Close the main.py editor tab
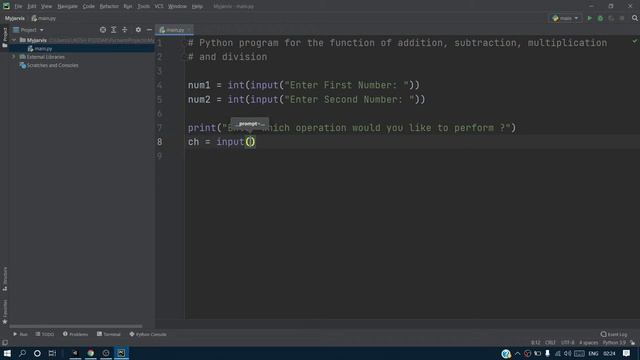This screenshot has height=360, width=640. pyautogui.click(x=189, y=30)
